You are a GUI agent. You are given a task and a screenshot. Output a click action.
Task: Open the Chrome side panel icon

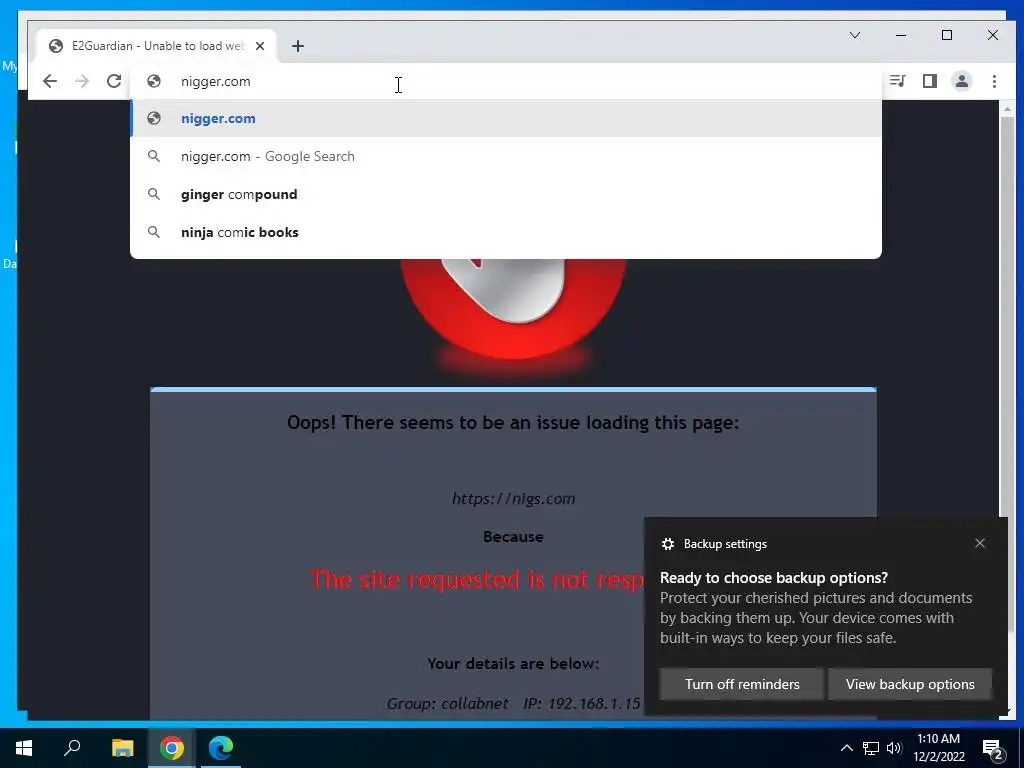(929, 81)
